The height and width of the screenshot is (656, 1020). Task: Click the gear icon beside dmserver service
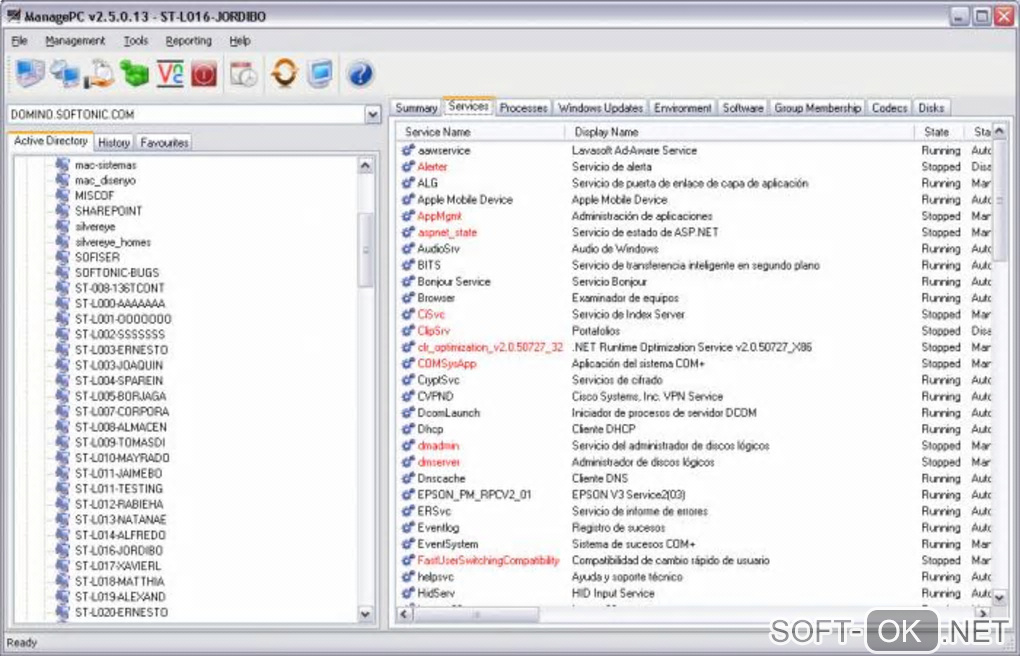pyautogui.click(x=408, y=462)
